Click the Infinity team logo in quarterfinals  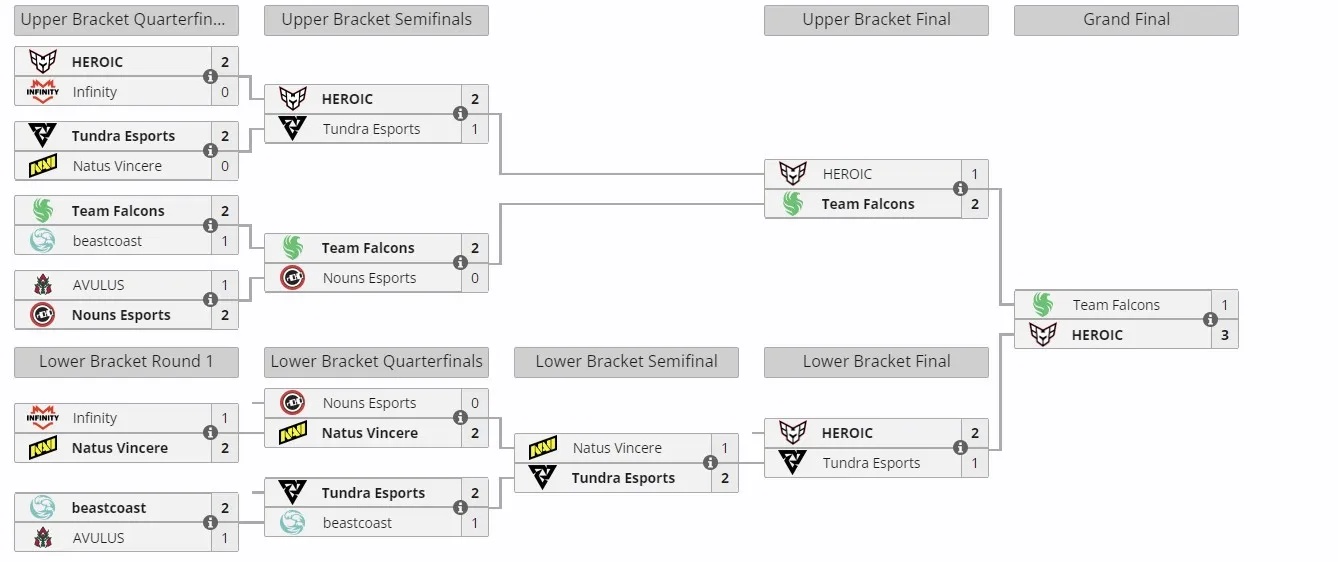42,92
